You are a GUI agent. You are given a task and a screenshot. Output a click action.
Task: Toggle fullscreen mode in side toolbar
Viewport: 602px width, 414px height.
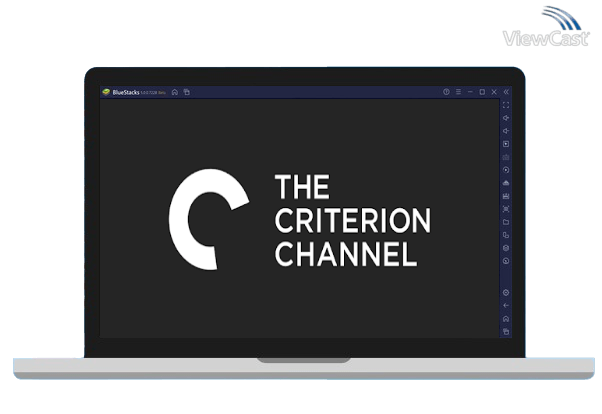pos(506,105)
